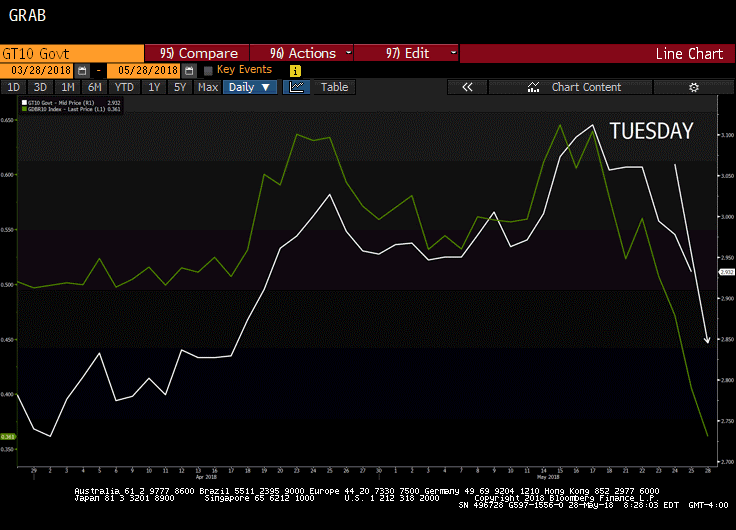This screenshot has width=736, height=530.
Task: Open chart settings gear icon
Action: pyautogui.click(x=693, y=87)
